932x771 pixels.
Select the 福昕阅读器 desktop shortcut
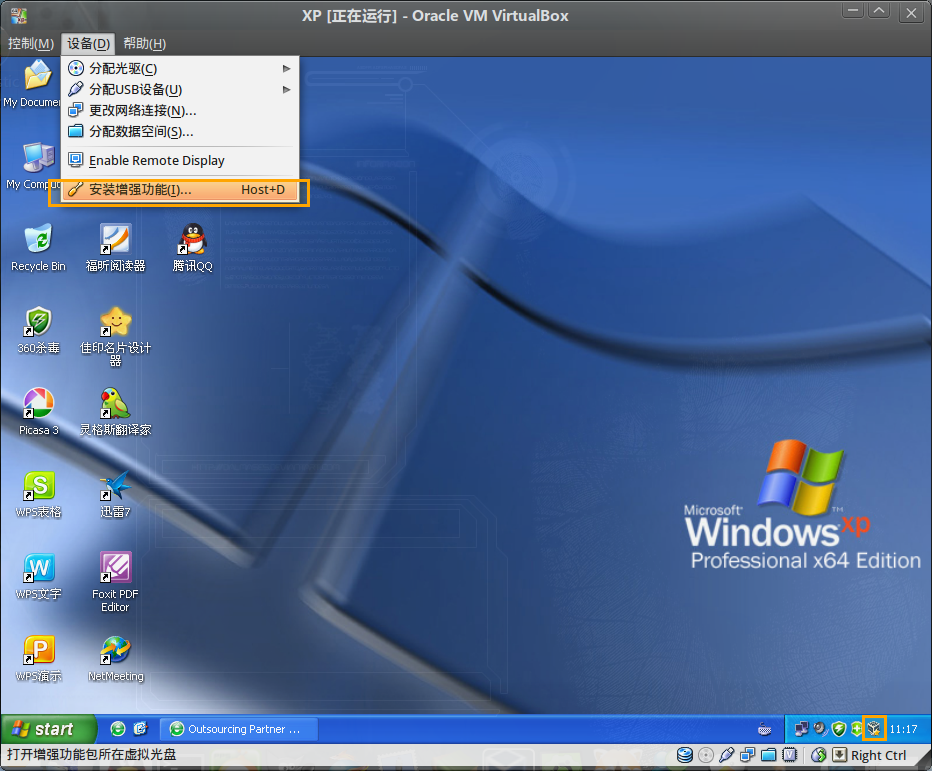pos(115,247)
